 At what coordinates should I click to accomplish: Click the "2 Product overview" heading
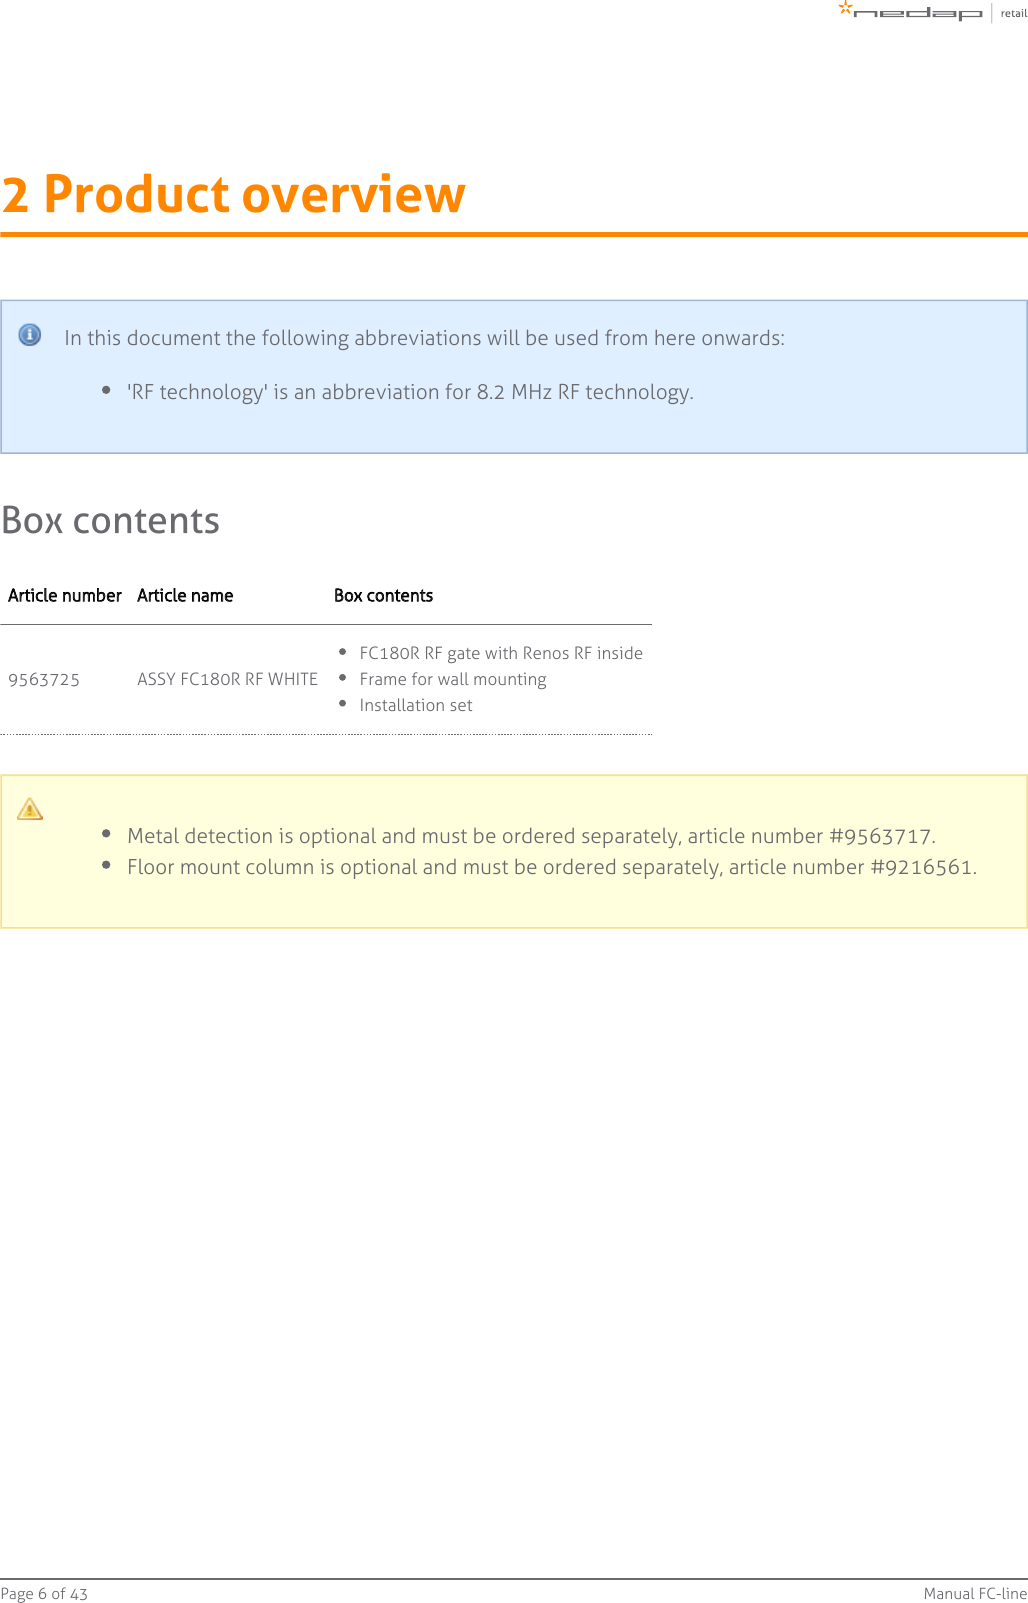click(234, 194)
